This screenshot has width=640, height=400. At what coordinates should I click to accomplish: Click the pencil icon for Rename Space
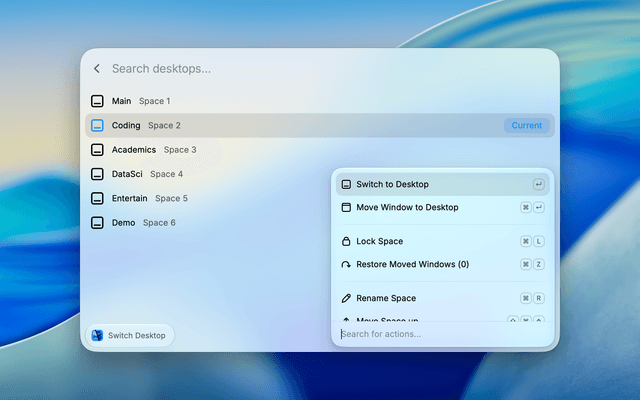tap(346, 298)
